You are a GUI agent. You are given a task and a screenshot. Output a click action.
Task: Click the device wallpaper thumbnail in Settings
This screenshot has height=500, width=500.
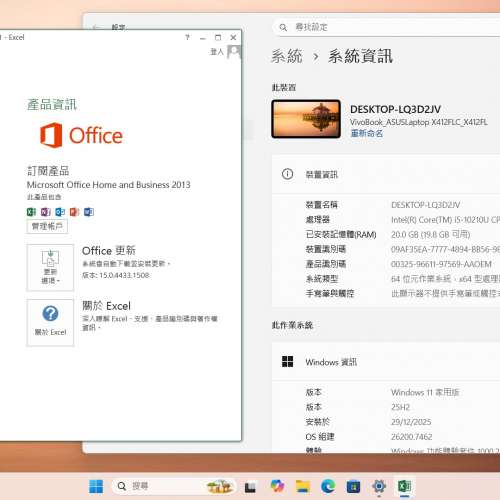pyautogui.click(x=306, y=119)
